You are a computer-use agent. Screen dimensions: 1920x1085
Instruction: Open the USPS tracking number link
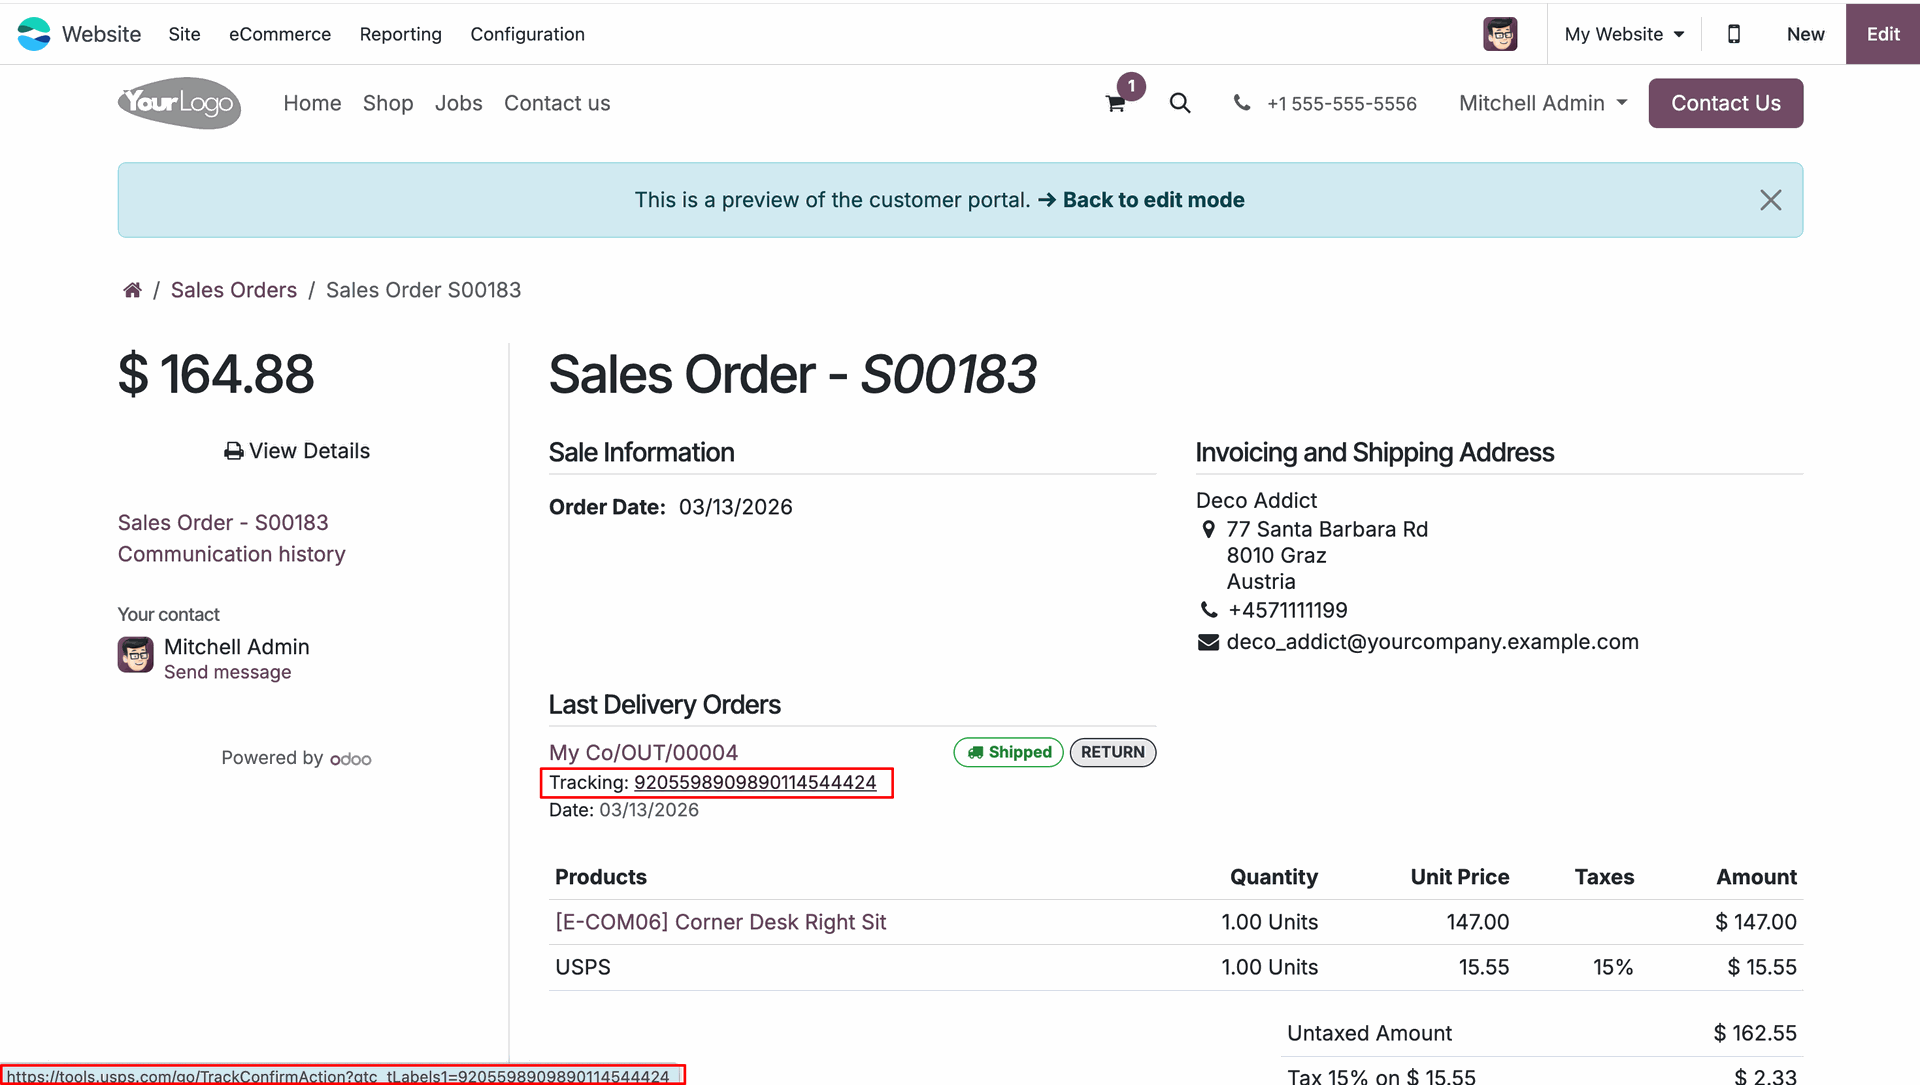[x=755, y=782]
